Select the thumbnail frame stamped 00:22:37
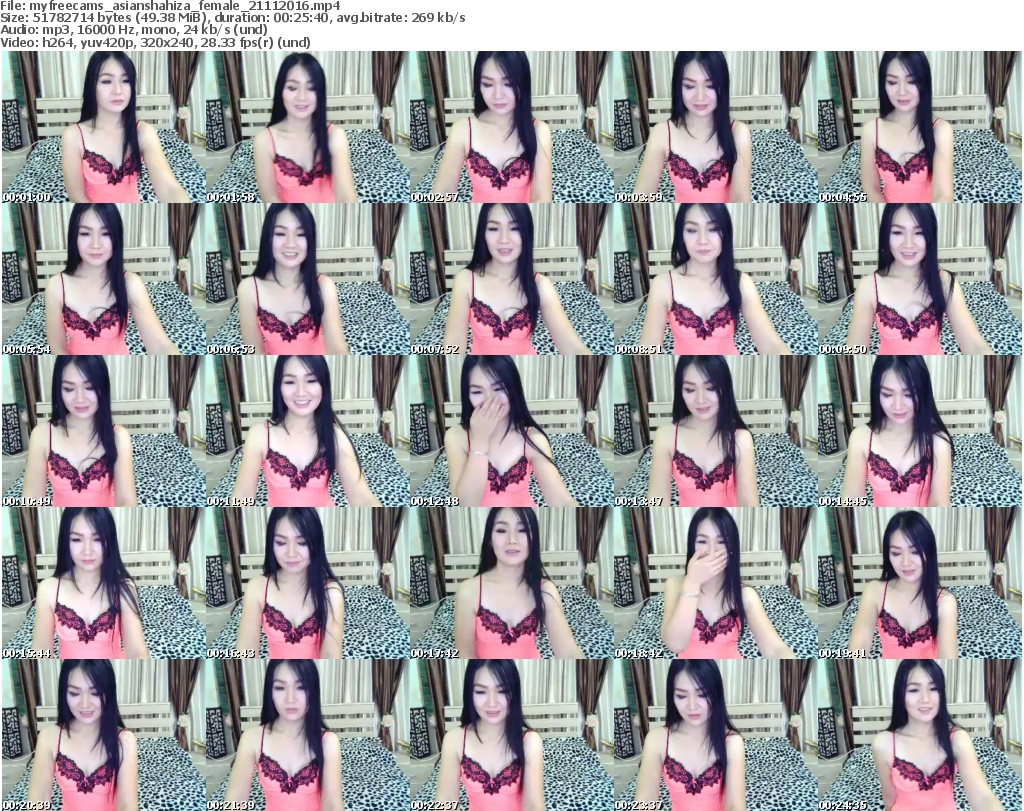The width and height of the screenshot is (1024, 811). point(512,735)
